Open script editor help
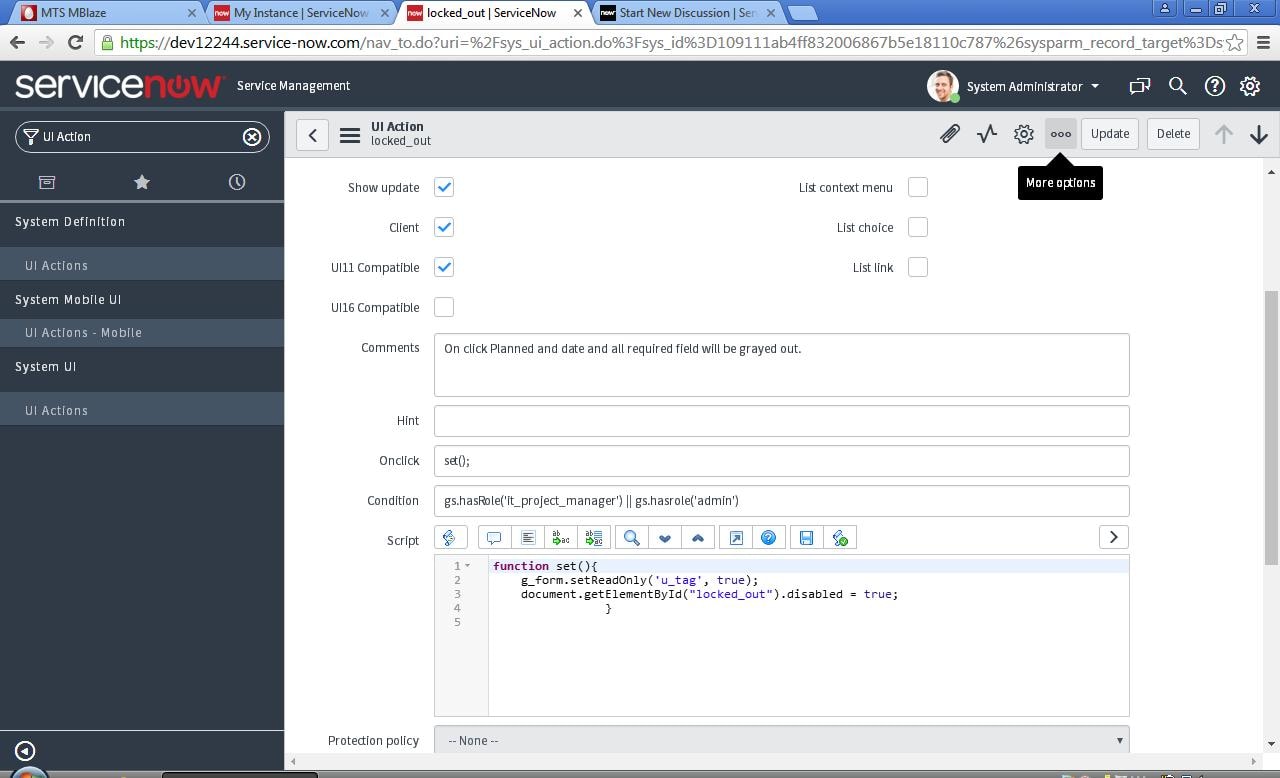1280x778 pixels. click(x=769, y=538)
